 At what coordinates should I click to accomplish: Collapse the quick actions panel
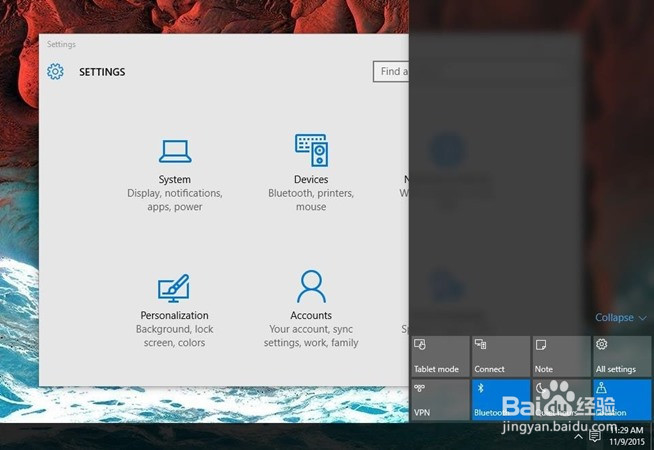tap(621, 318)
